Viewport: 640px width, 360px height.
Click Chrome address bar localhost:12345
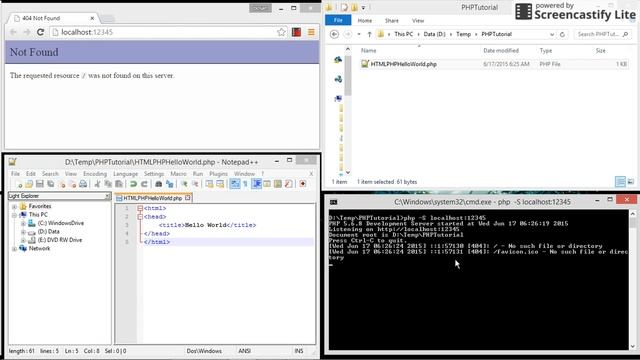coord(163,32)
